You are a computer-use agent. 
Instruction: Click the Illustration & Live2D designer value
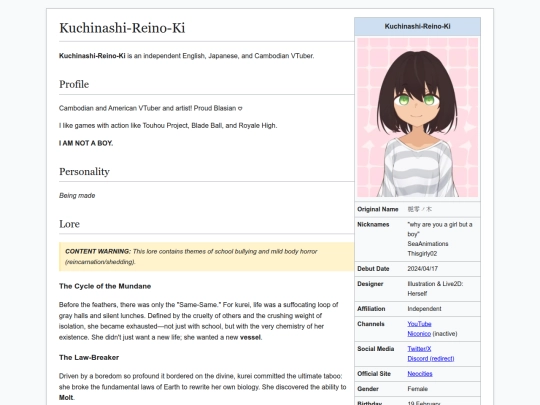[x=435, y=289]
